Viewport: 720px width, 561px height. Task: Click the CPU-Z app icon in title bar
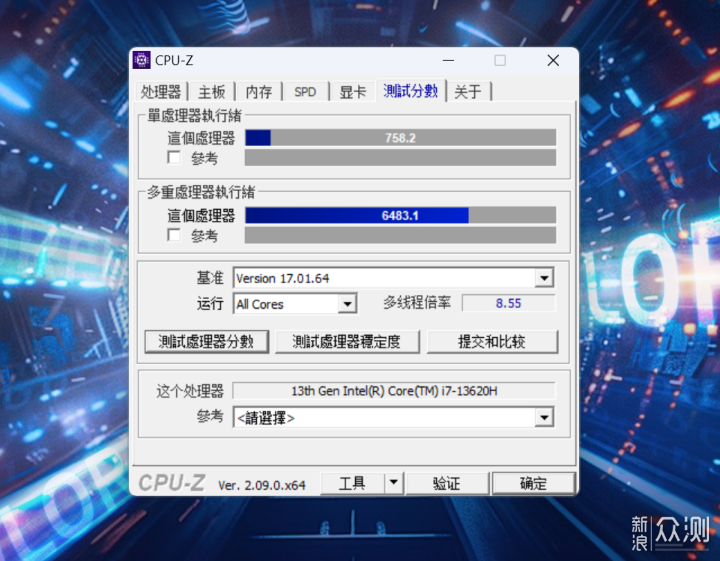(x=141, y=60)
